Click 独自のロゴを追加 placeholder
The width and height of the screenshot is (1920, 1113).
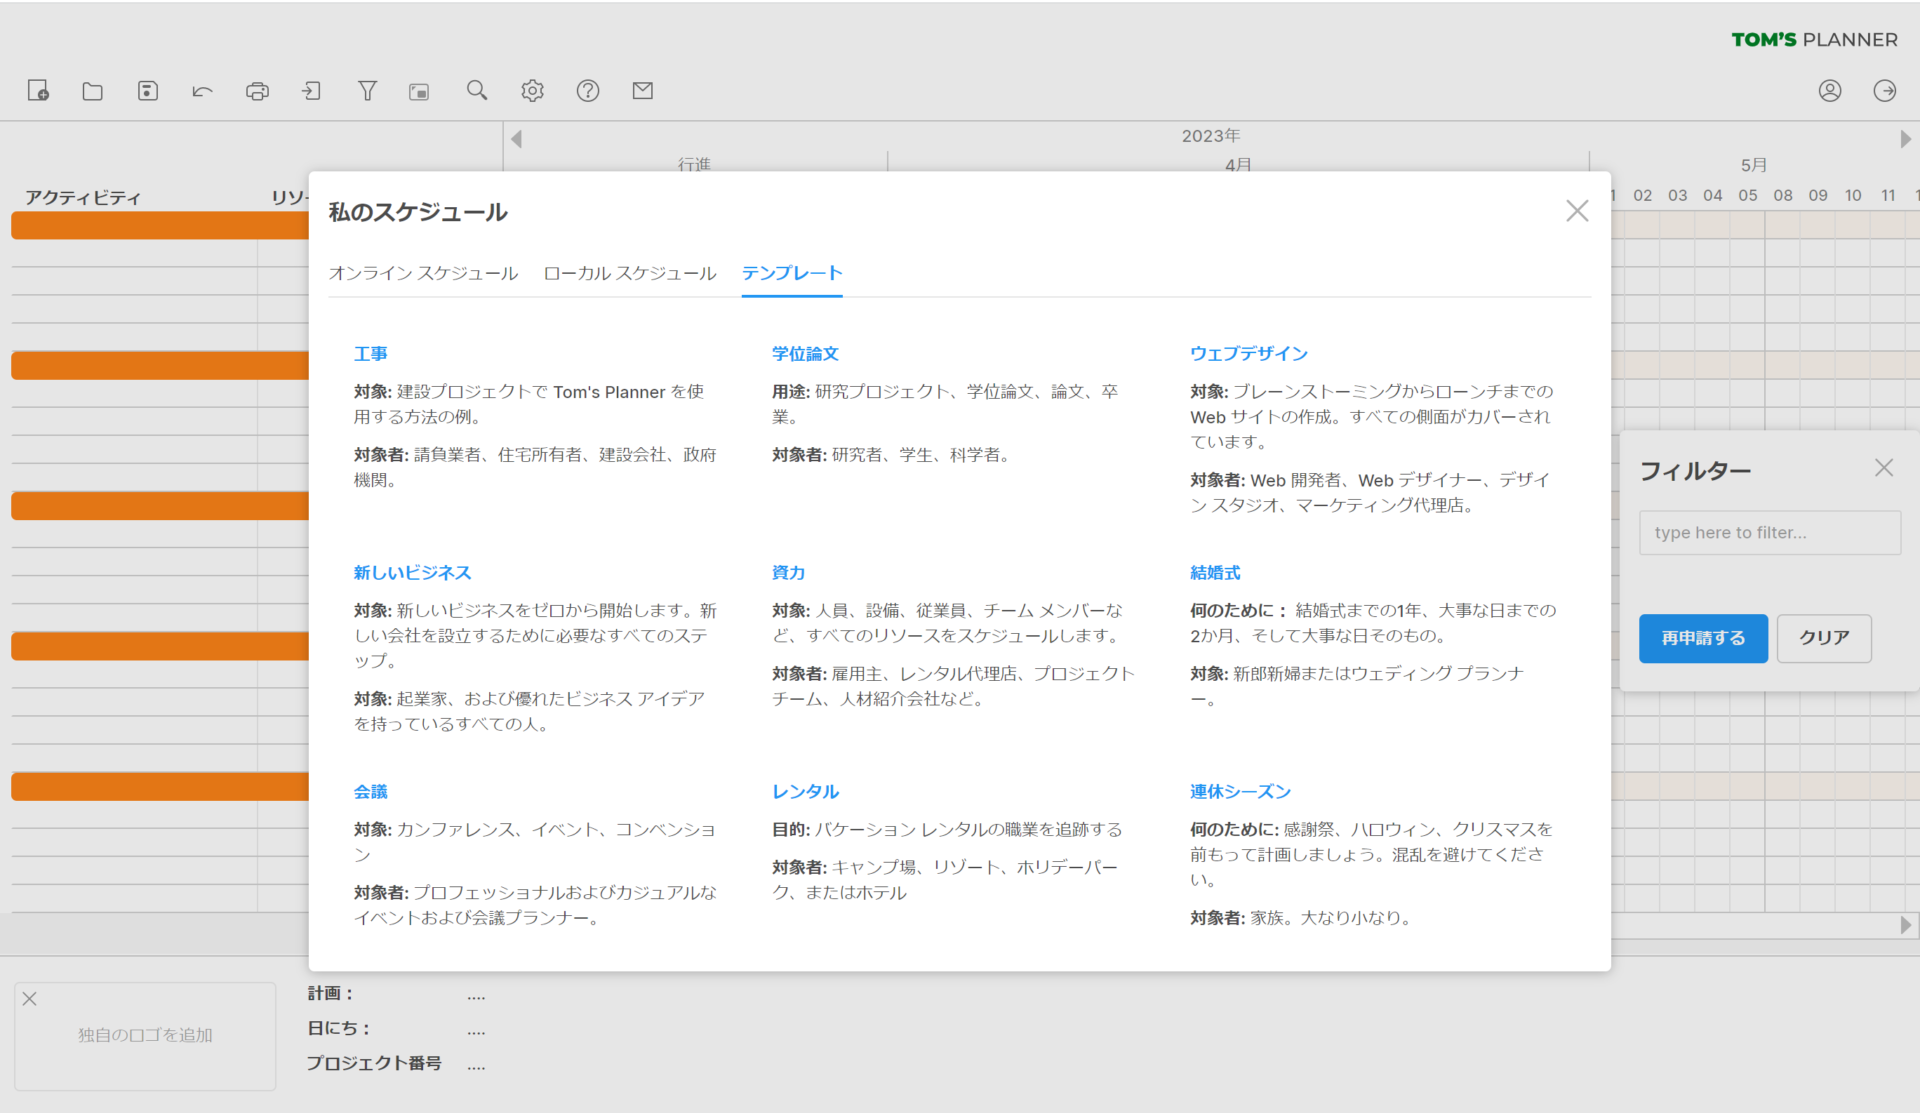pyautogui.click(x=145, y=1036)
